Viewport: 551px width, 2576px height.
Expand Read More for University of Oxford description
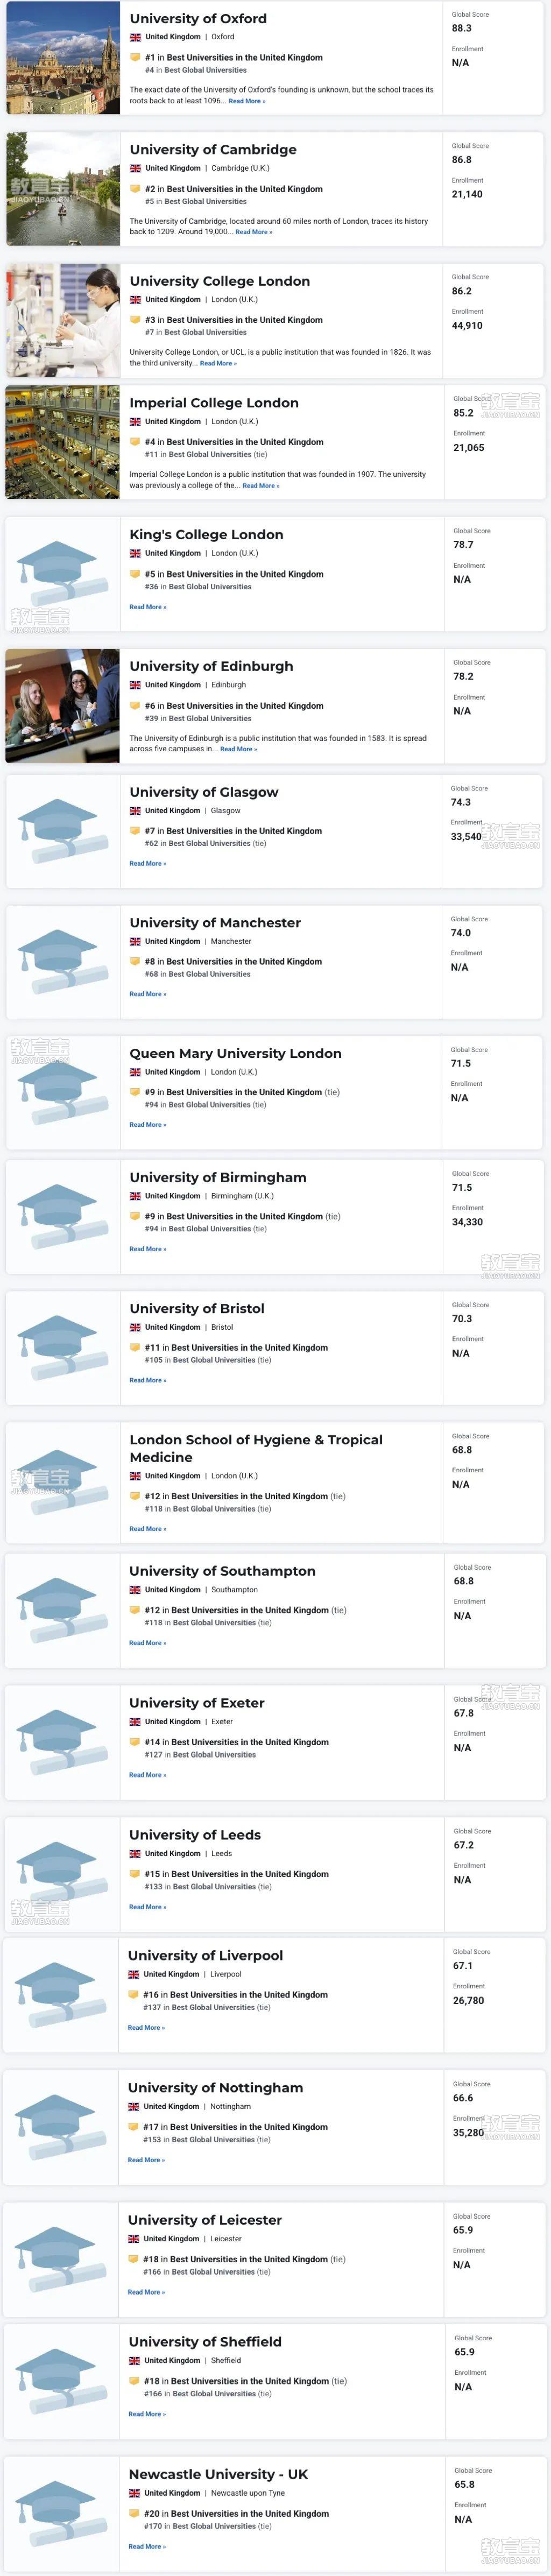coord(247,101)
